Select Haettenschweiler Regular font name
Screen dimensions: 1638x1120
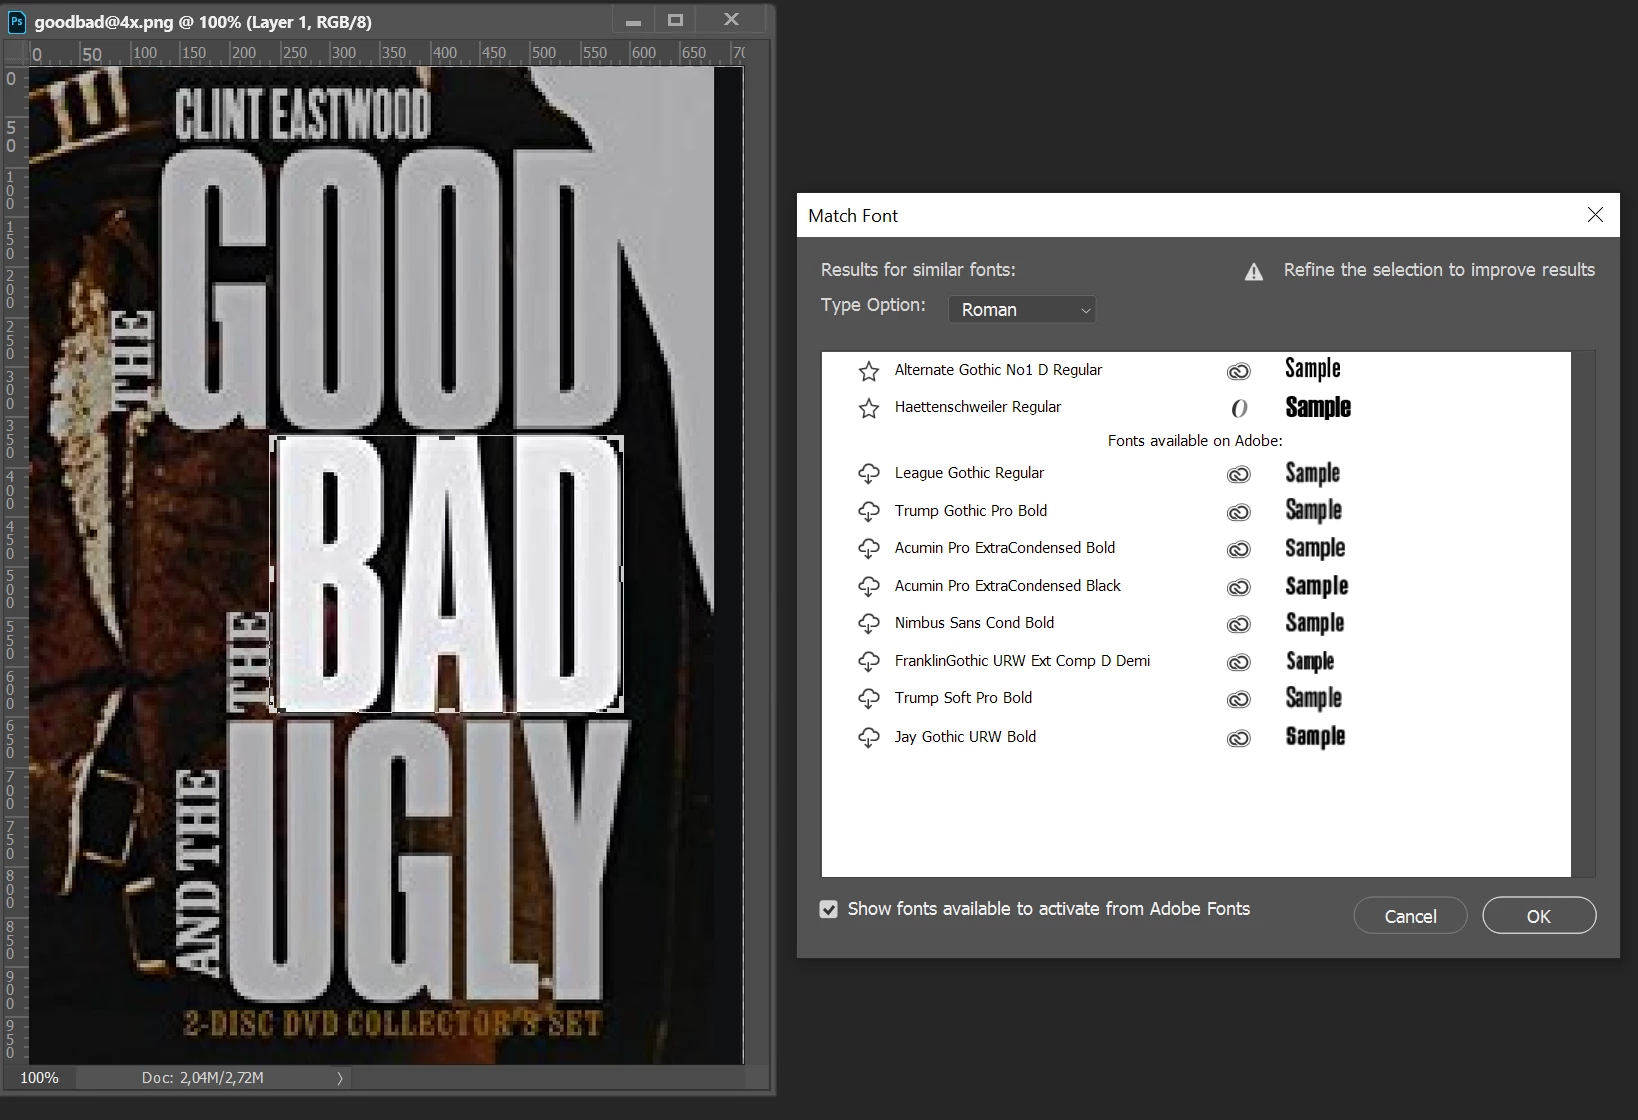pos(977,407)
